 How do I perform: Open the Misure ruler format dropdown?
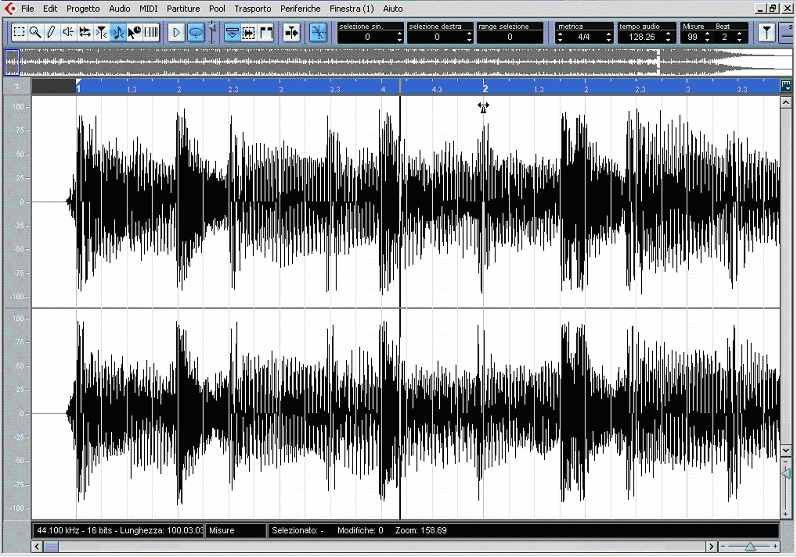(234, 529)
